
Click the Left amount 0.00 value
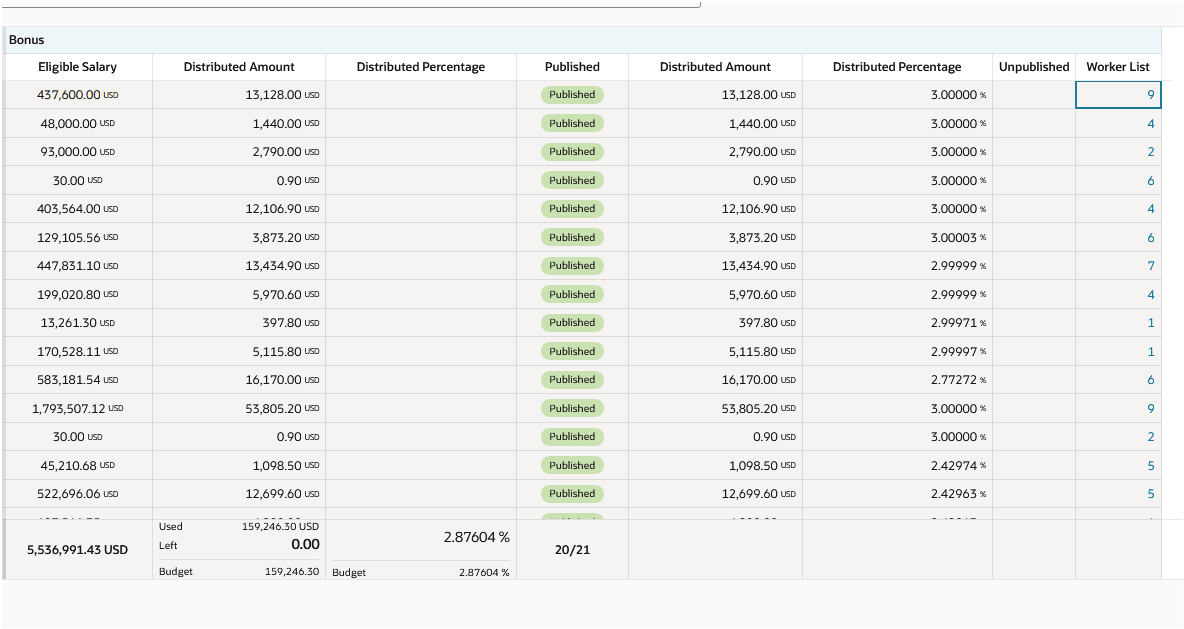pyautogui.click(x=305, y=544)
